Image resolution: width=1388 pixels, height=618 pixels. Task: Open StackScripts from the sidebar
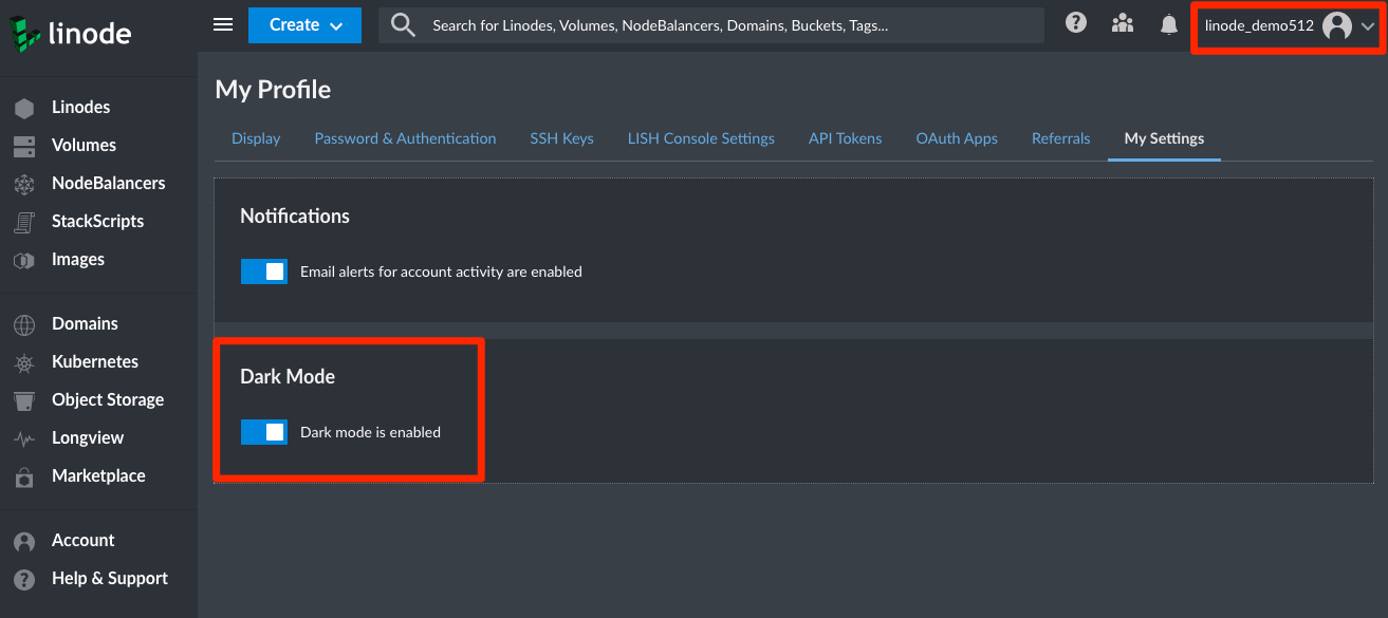[97, 220]
